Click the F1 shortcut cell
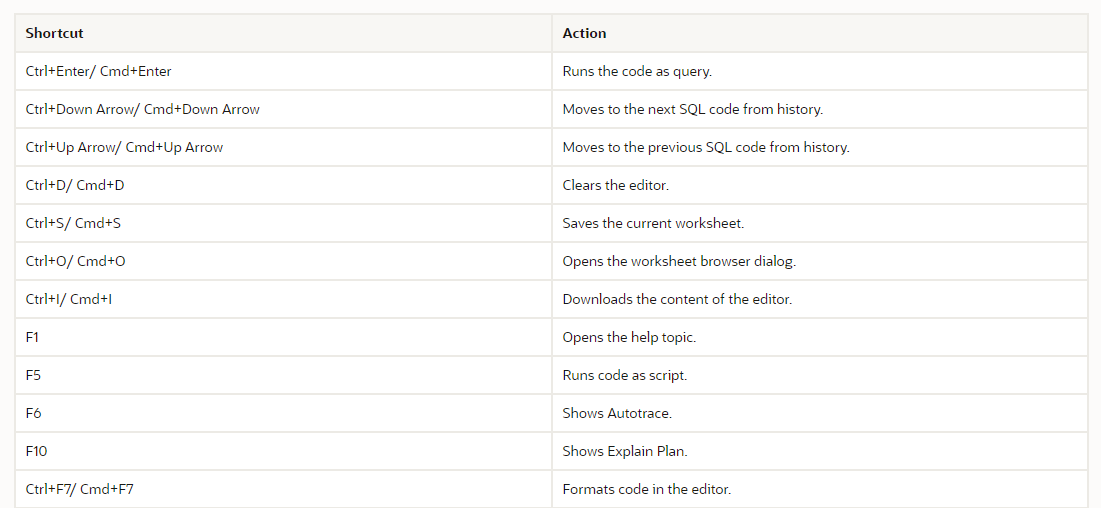 coord(283,337)
